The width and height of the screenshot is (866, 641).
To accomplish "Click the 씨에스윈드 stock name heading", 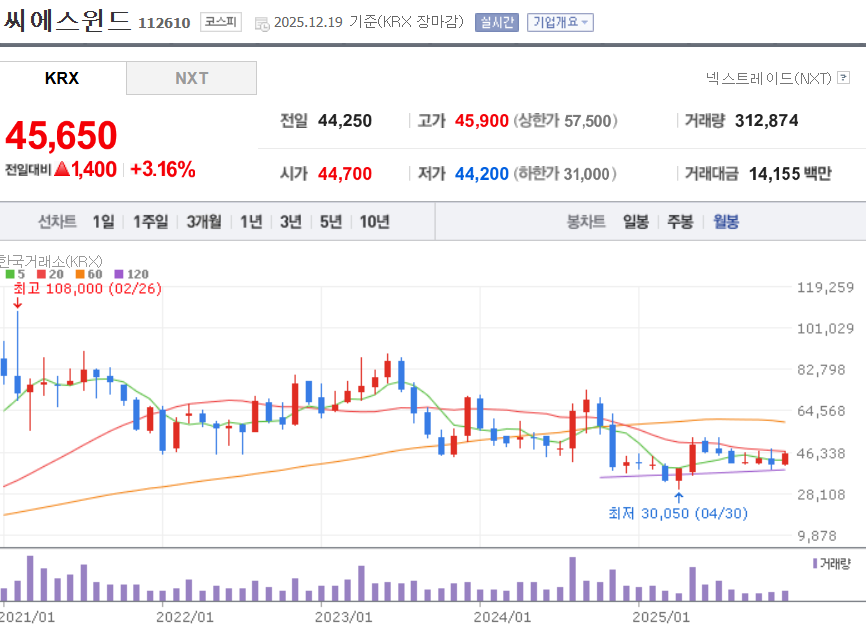I will (67, 20).
